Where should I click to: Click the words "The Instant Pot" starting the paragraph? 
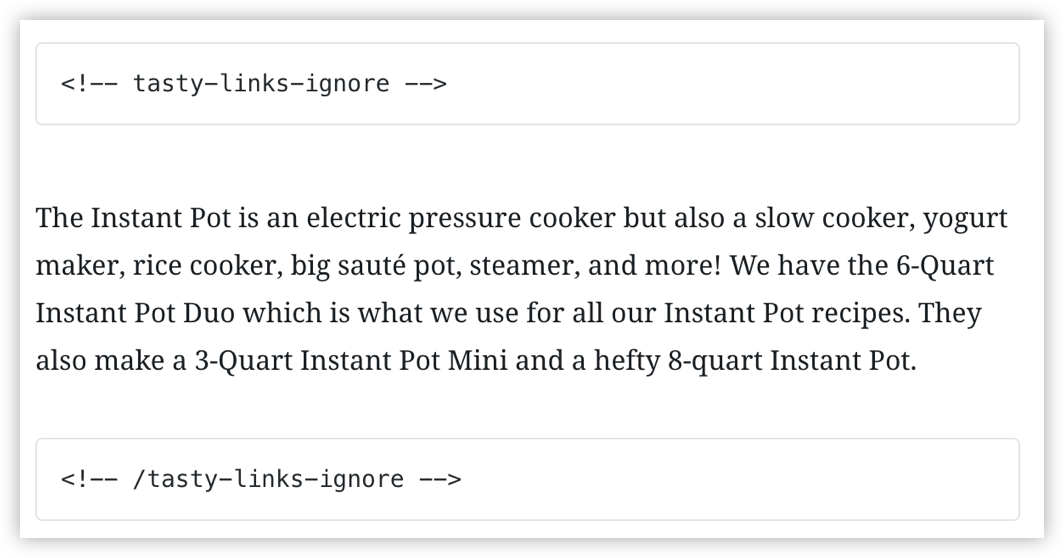(134, 218)
